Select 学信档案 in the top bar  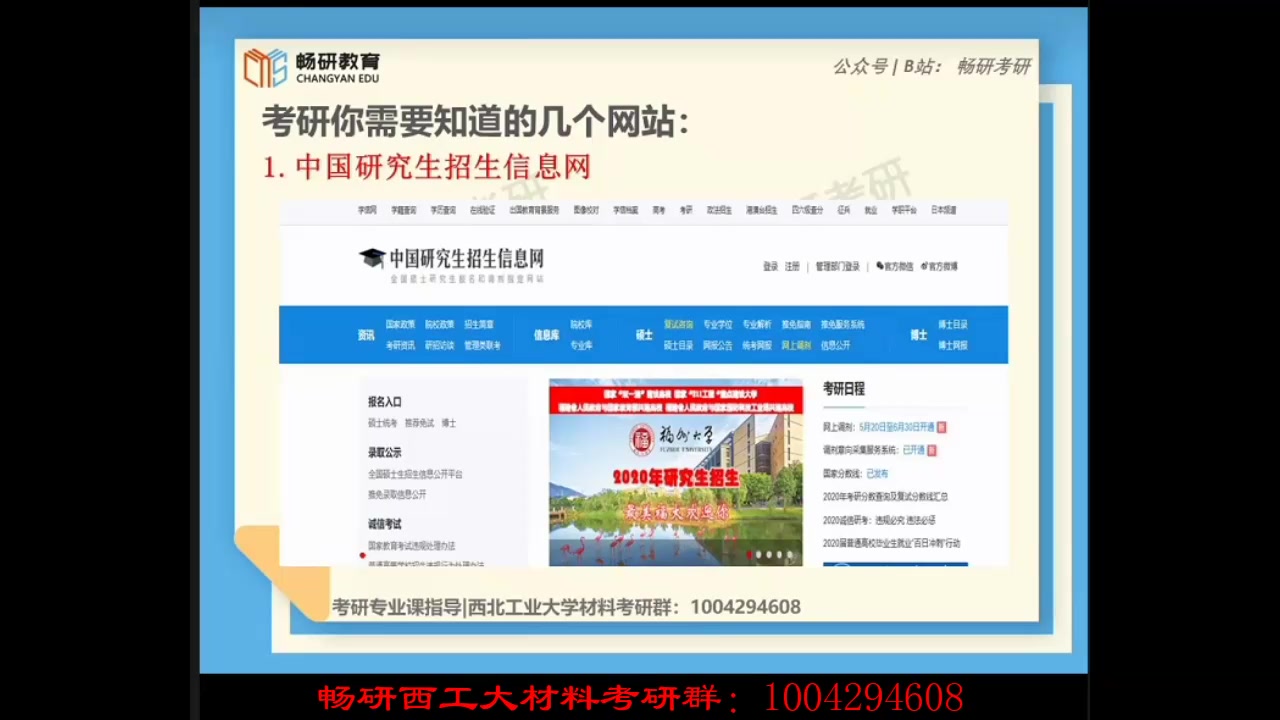point(625,211)
